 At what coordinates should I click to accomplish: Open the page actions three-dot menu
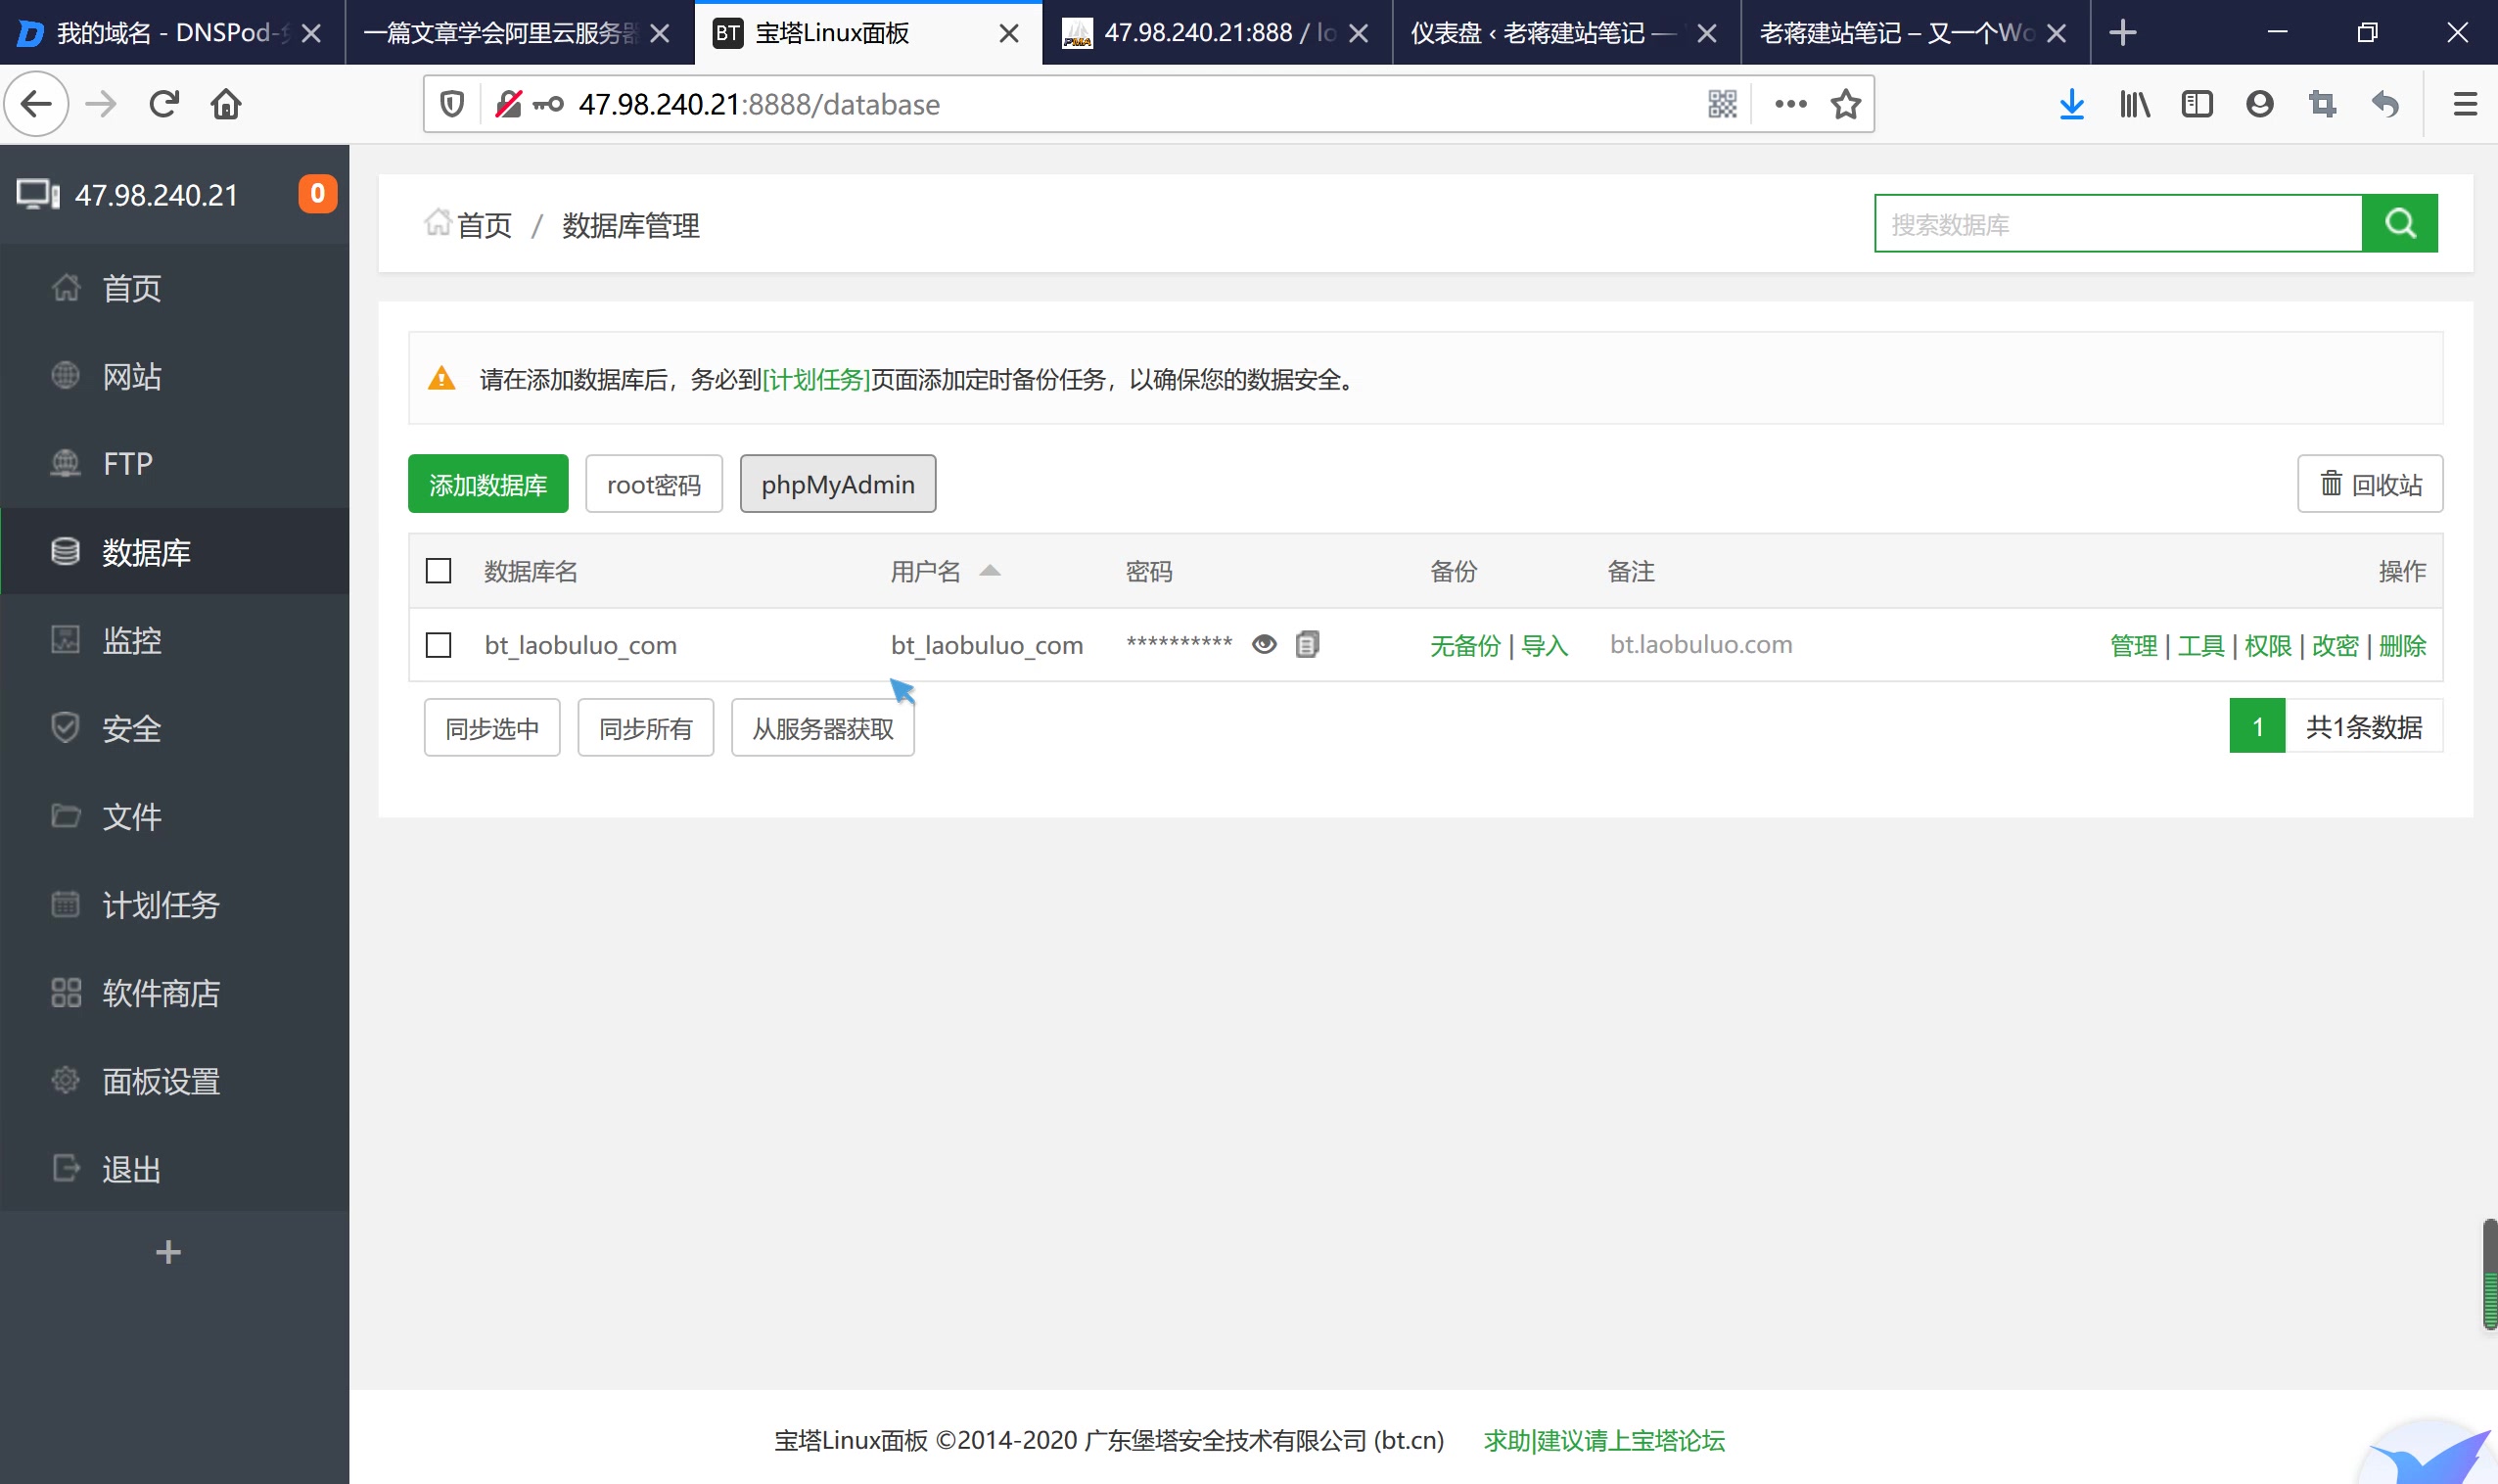pyautogui.click(x=1790, y=104)
